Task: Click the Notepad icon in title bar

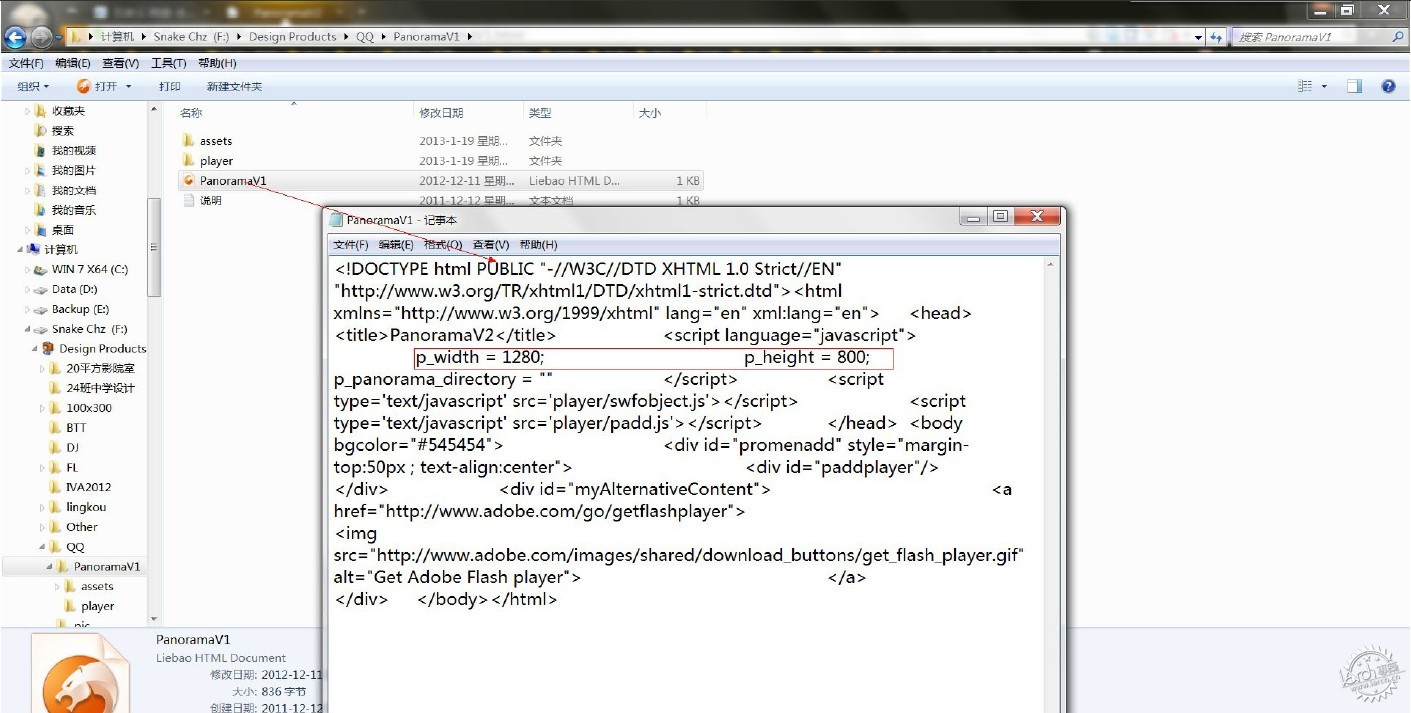Action: 337,220
